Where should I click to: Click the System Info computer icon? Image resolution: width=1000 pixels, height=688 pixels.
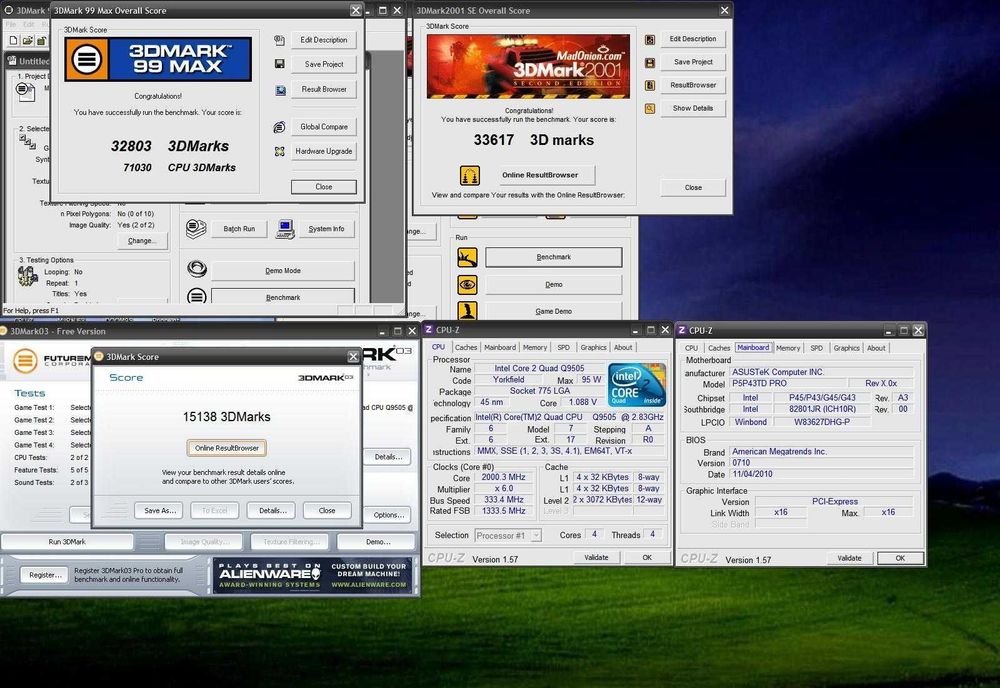pos(285,228)
